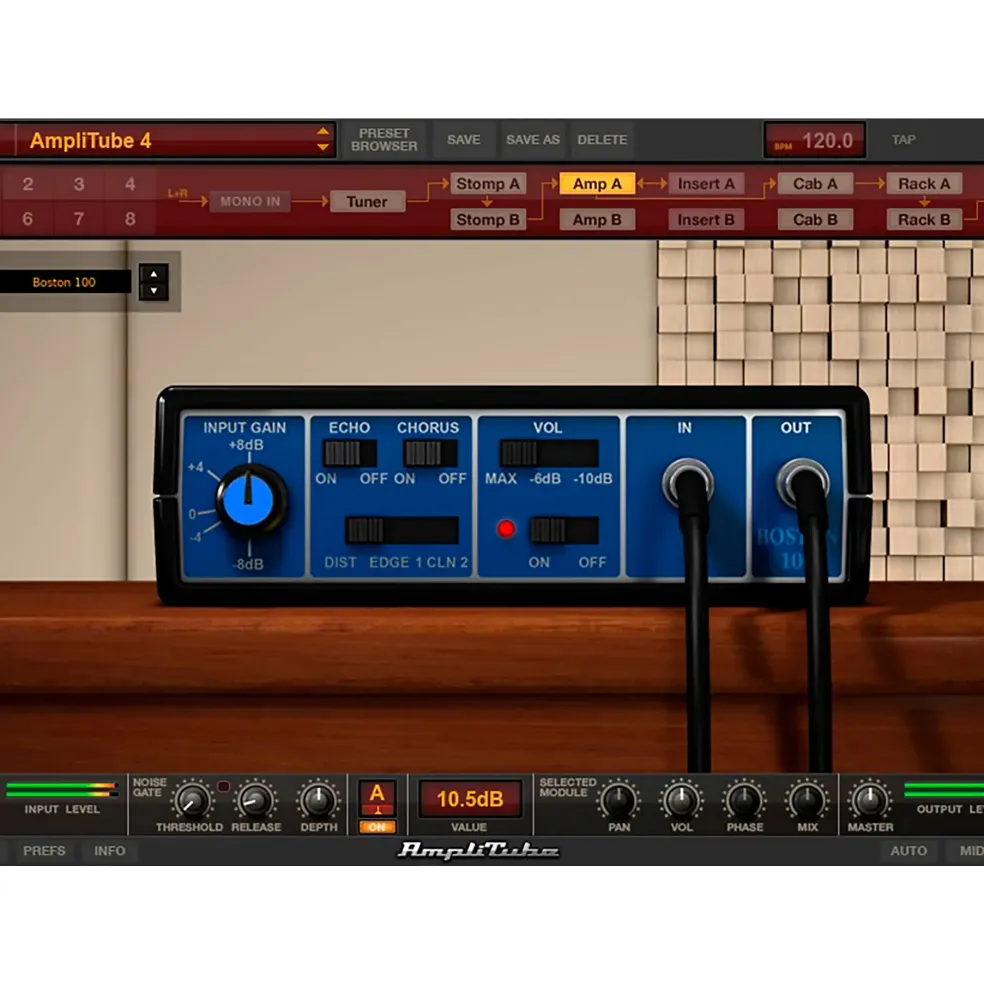This screenshot has height=985, width=984.
Task: Flip the power ON/OFF switch
Action: [x=564, y=531]
